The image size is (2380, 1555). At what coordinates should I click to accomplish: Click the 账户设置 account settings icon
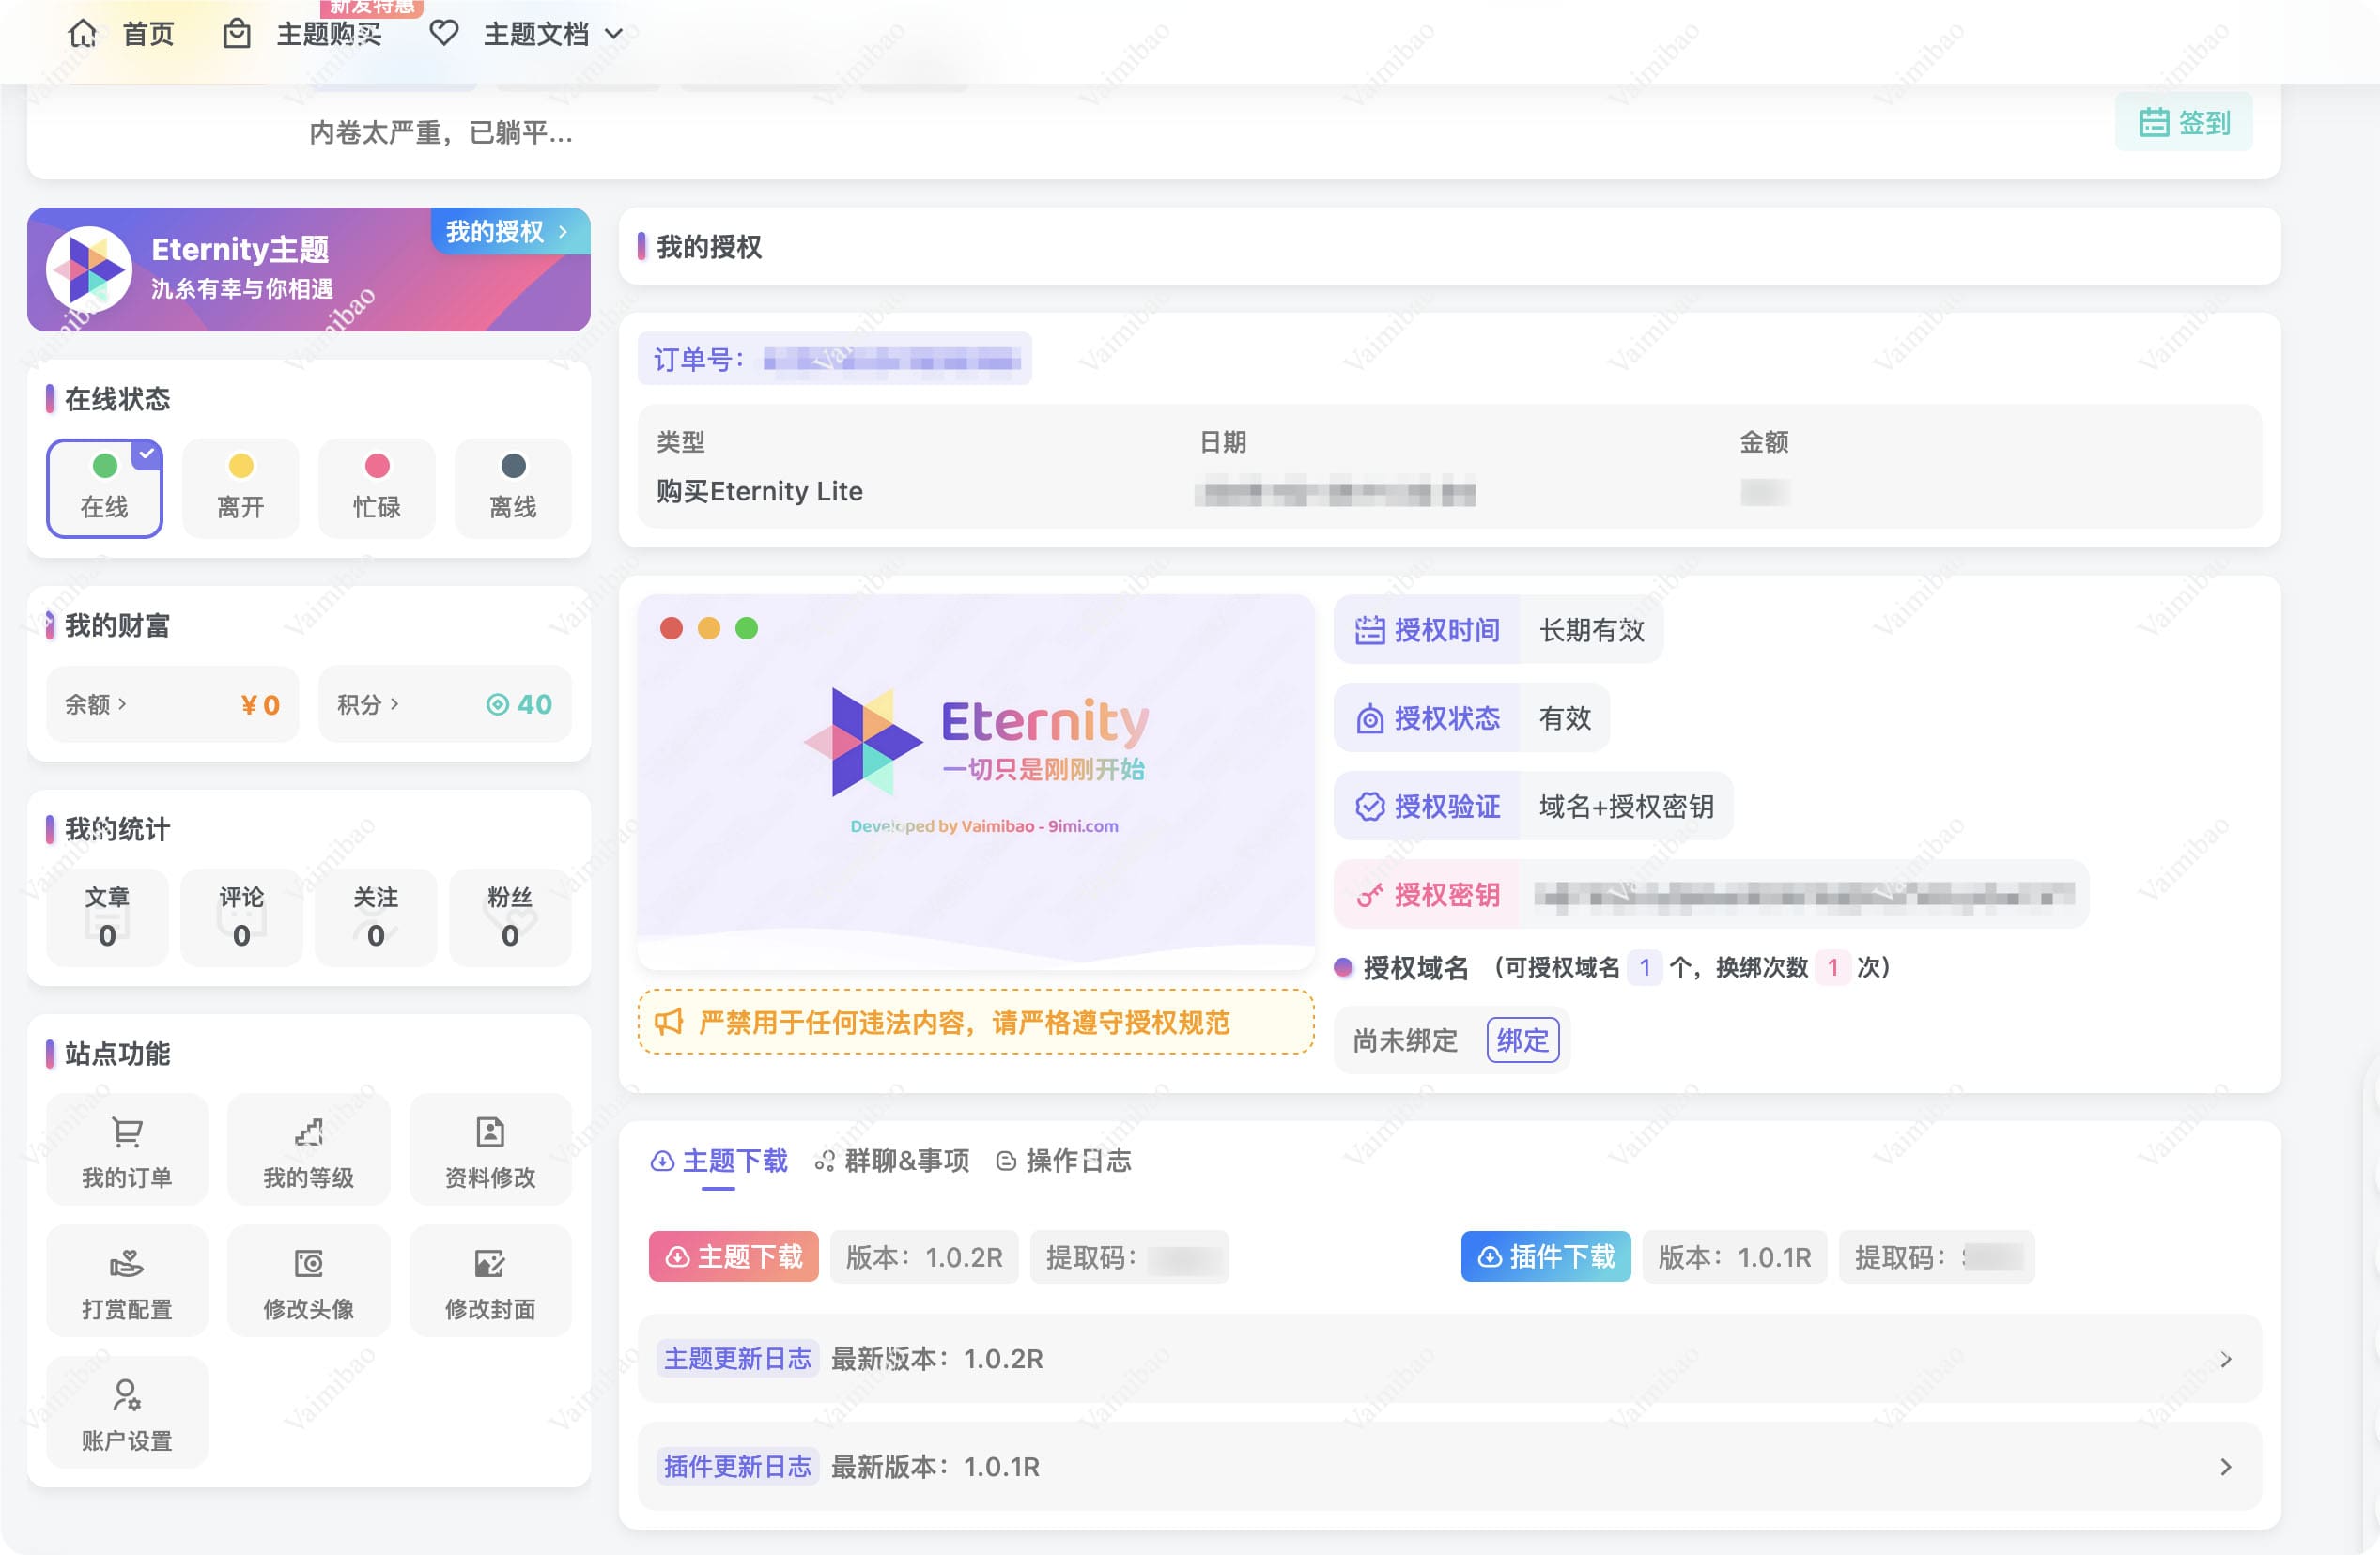coord(127,1395)
